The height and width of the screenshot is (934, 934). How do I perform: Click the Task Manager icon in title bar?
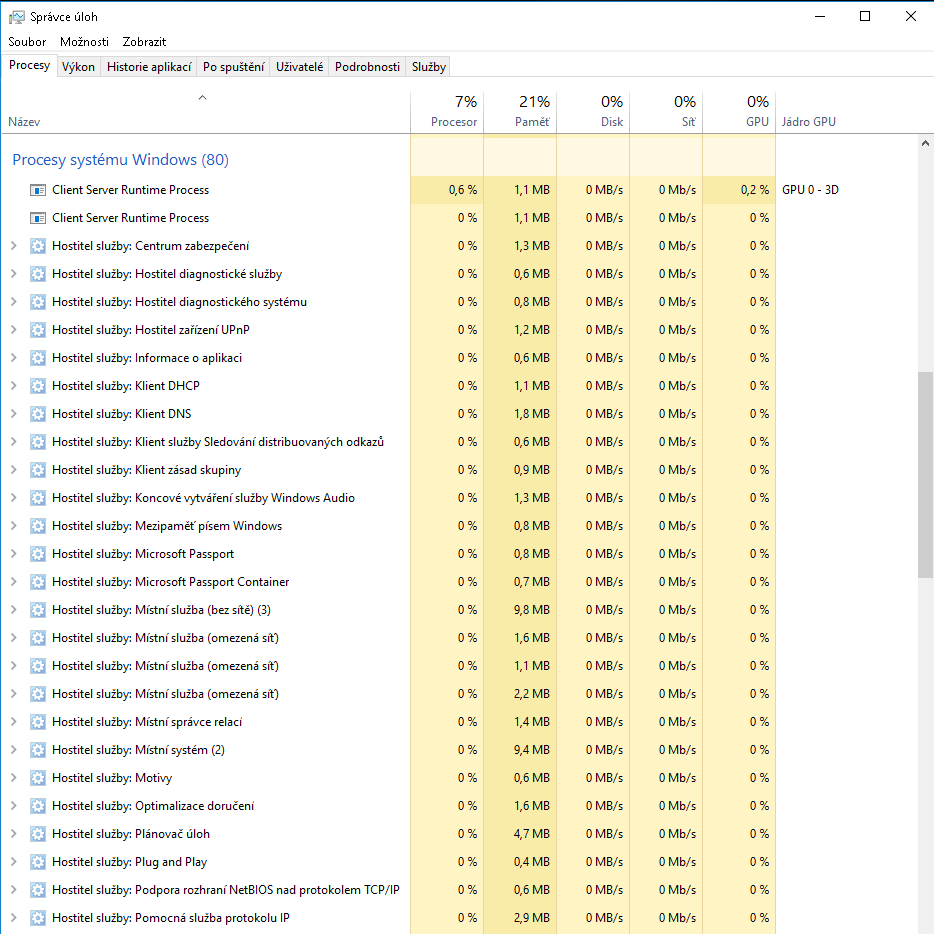tap(17, 17)
